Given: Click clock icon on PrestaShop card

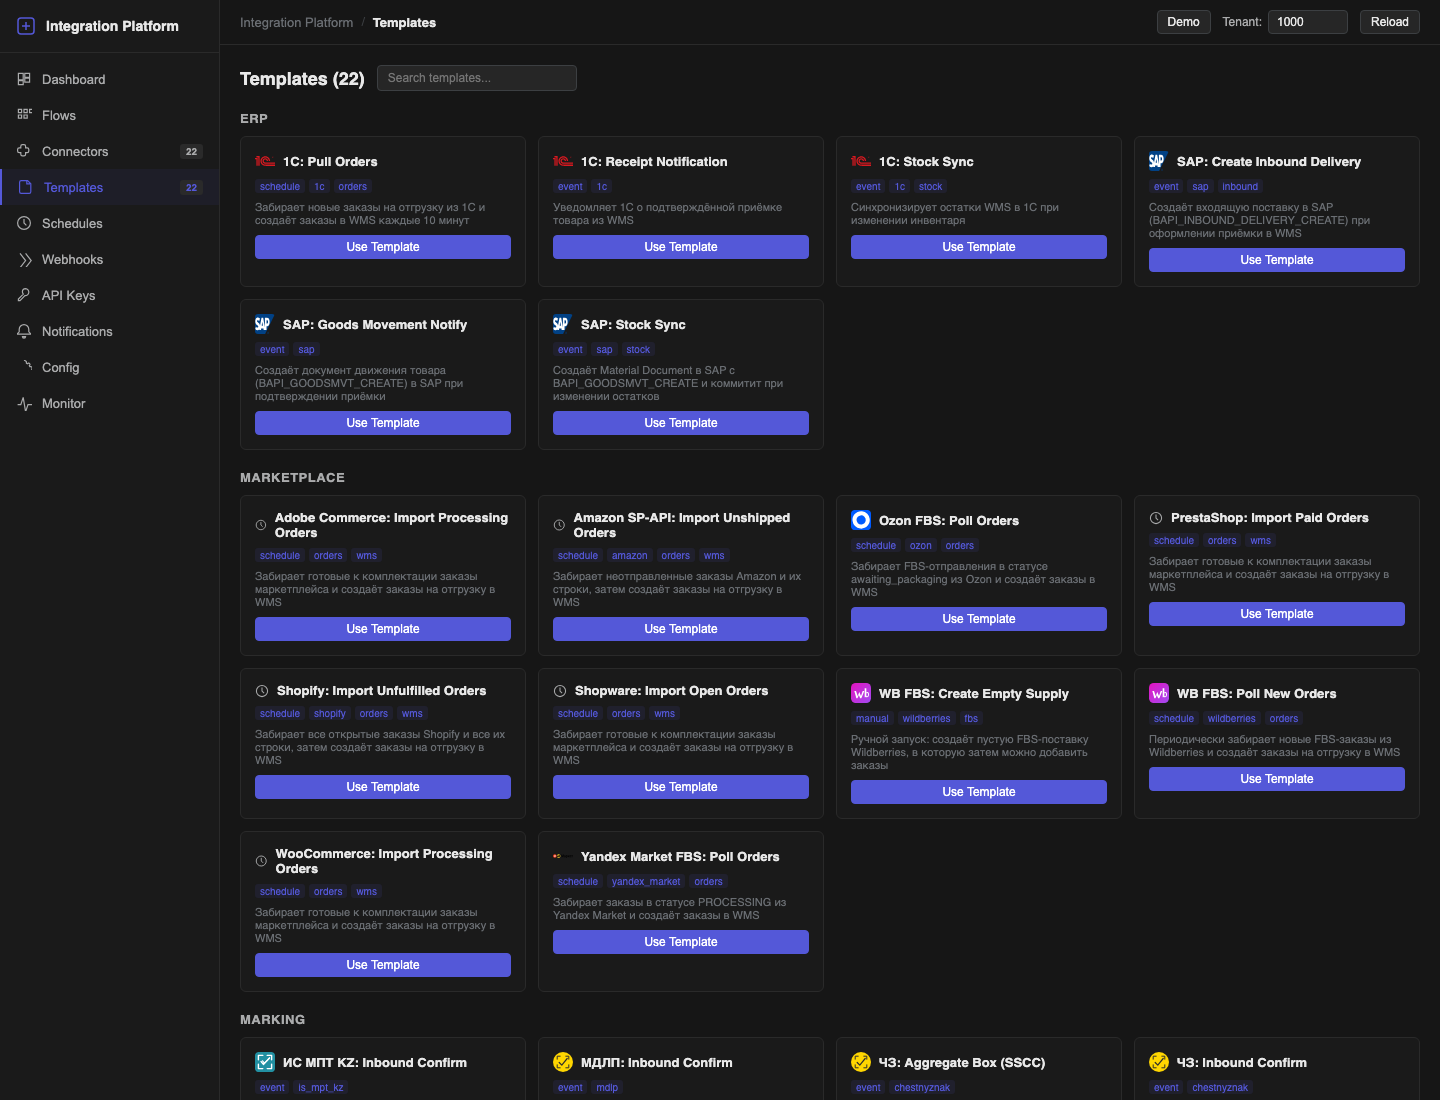Looking at the screenshot, I should point(1156,518).
